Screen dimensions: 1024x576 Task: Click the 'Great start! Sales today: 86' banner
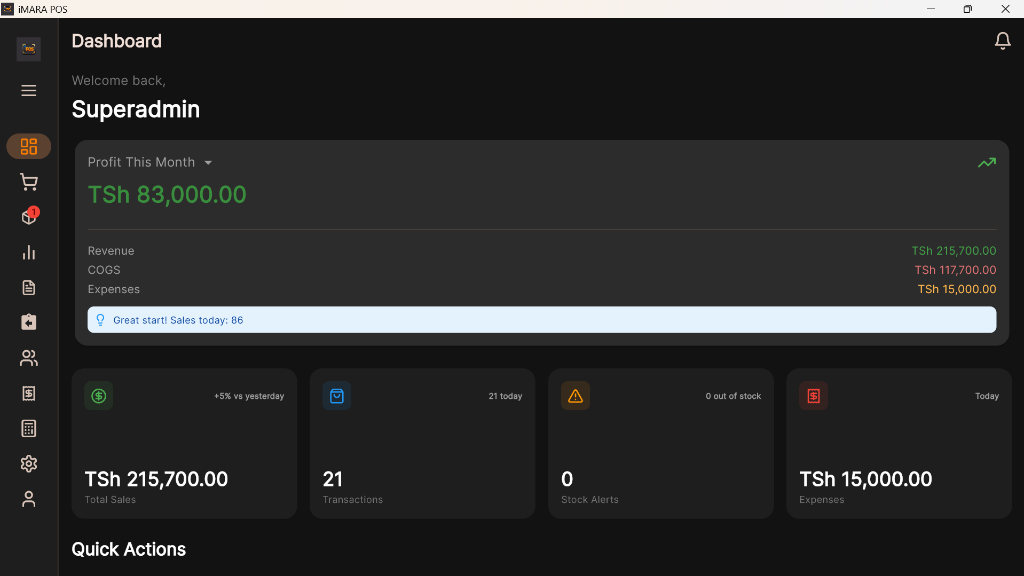coord(542,320)
